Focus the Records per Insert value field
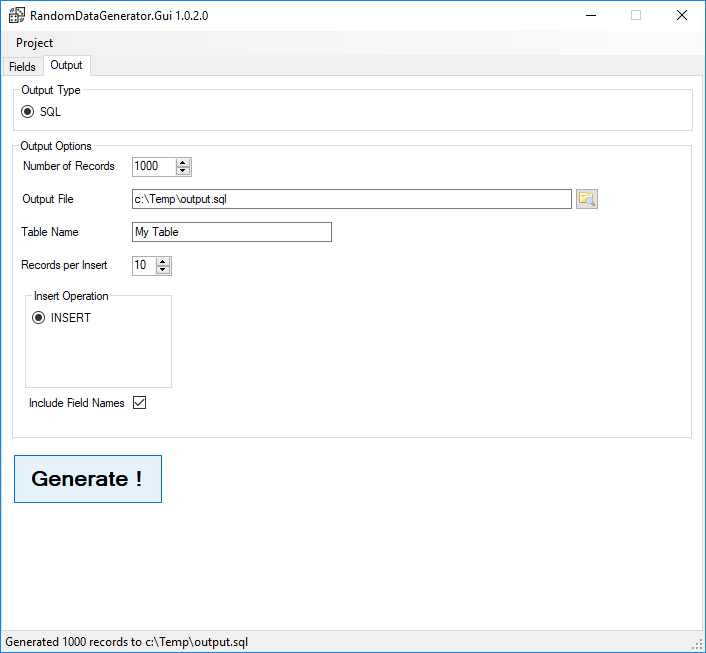This screenshot has height=653, width=706. (144, 265)
